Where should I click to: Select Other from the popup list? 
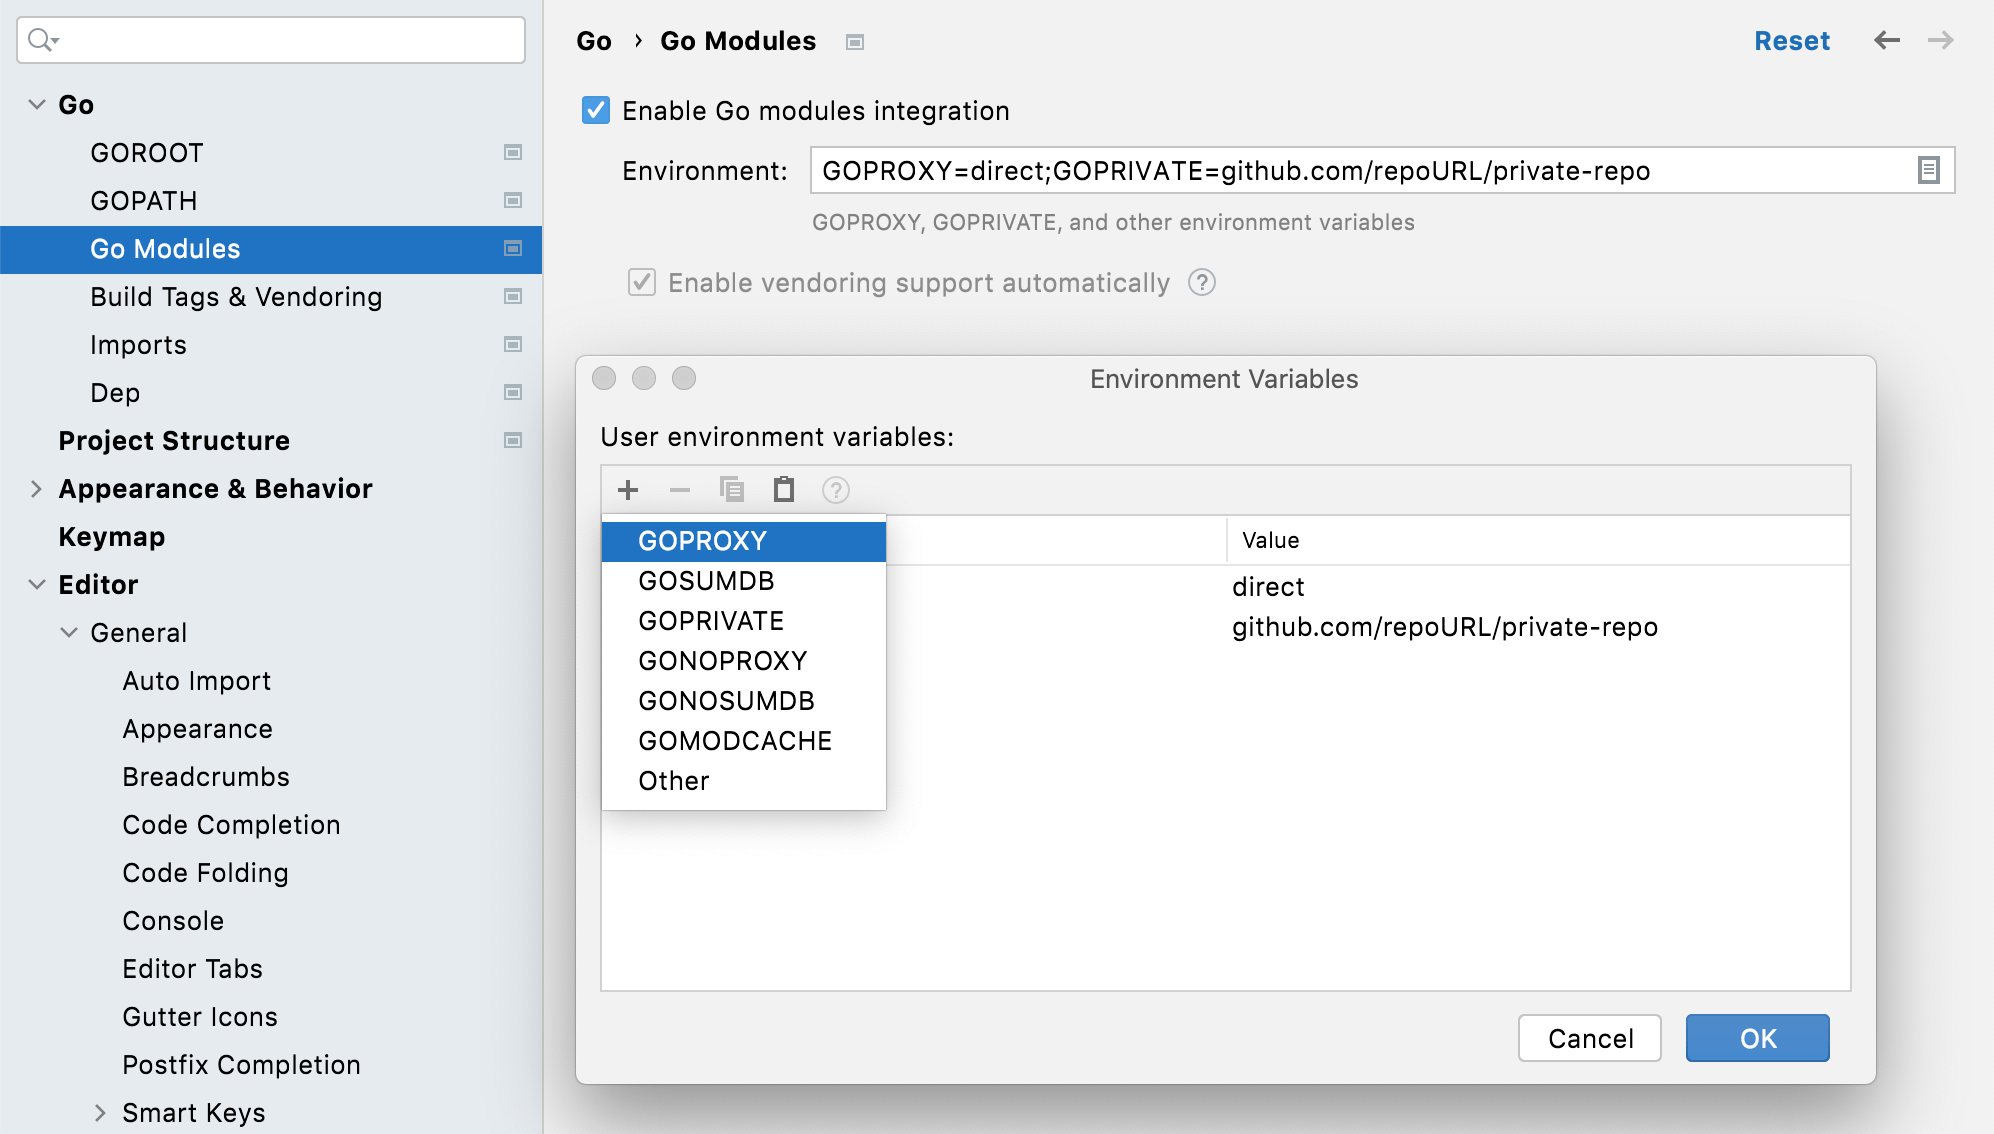tap(744, 781)
